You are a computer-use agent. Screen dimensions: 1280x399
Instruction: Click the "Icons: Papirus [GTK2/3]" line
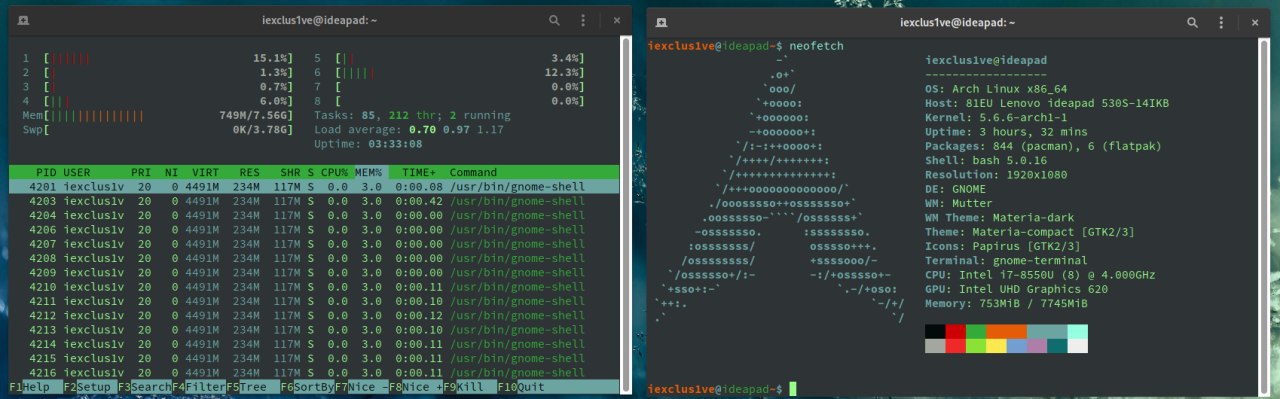pyautogui.click(x=1003, y=246)
